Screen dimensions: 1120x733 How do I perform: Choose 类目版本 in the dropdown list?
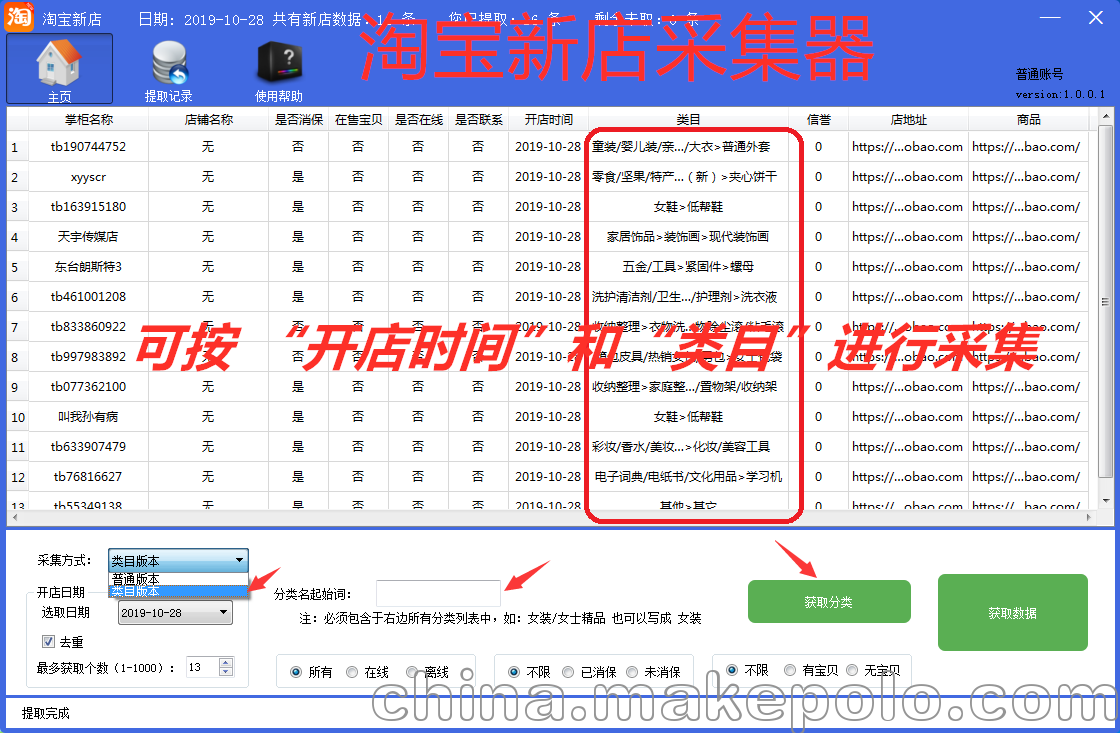coord(178,591)
